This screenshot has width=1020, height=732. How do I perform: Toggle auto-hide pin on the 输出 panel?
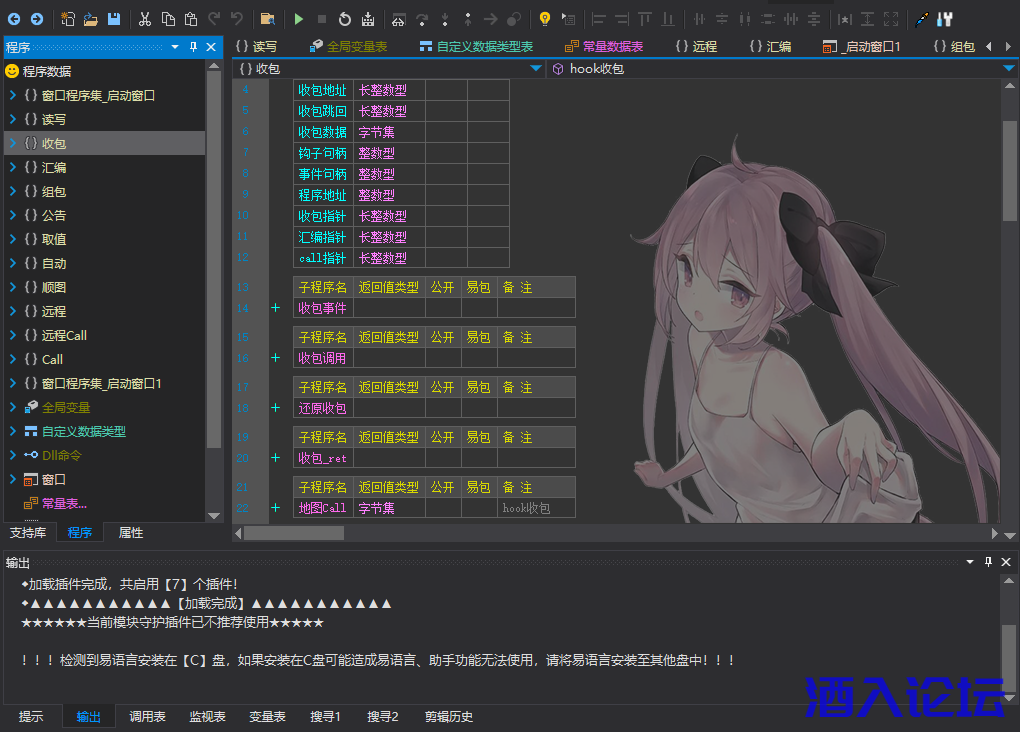[989, 562]
